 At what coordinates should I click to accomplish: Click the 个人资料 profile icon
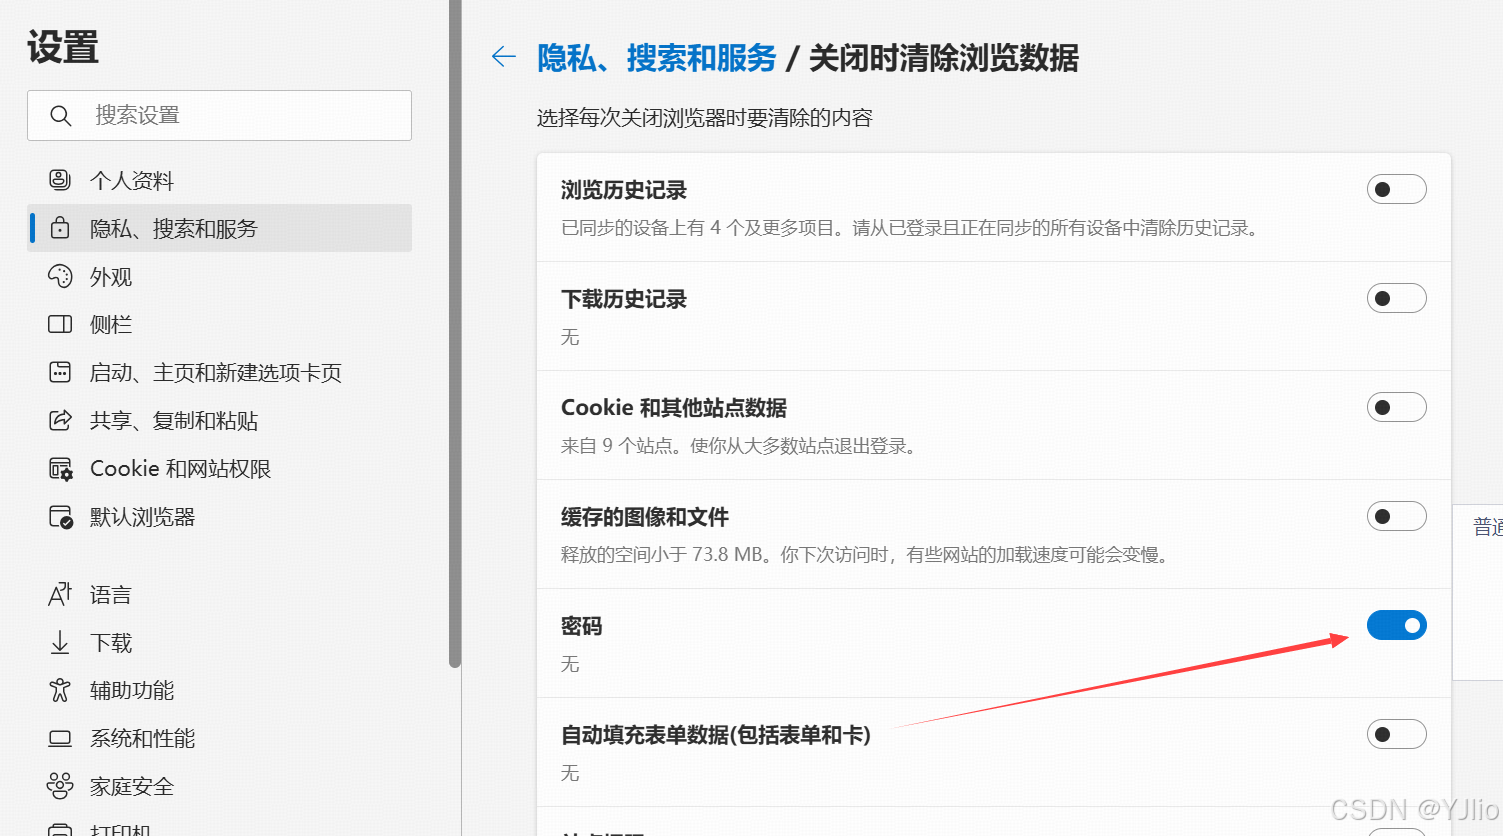60,180
